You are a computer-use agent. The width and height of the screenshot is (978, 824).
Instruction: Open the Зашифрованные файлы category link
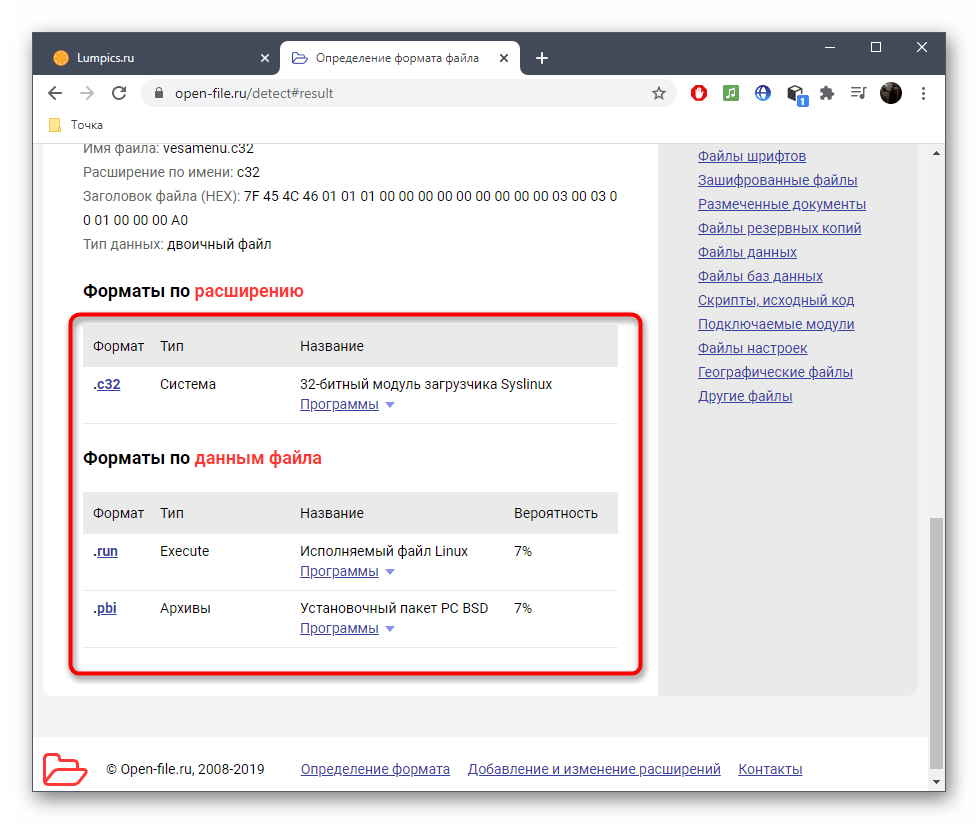tap(777, 180)
